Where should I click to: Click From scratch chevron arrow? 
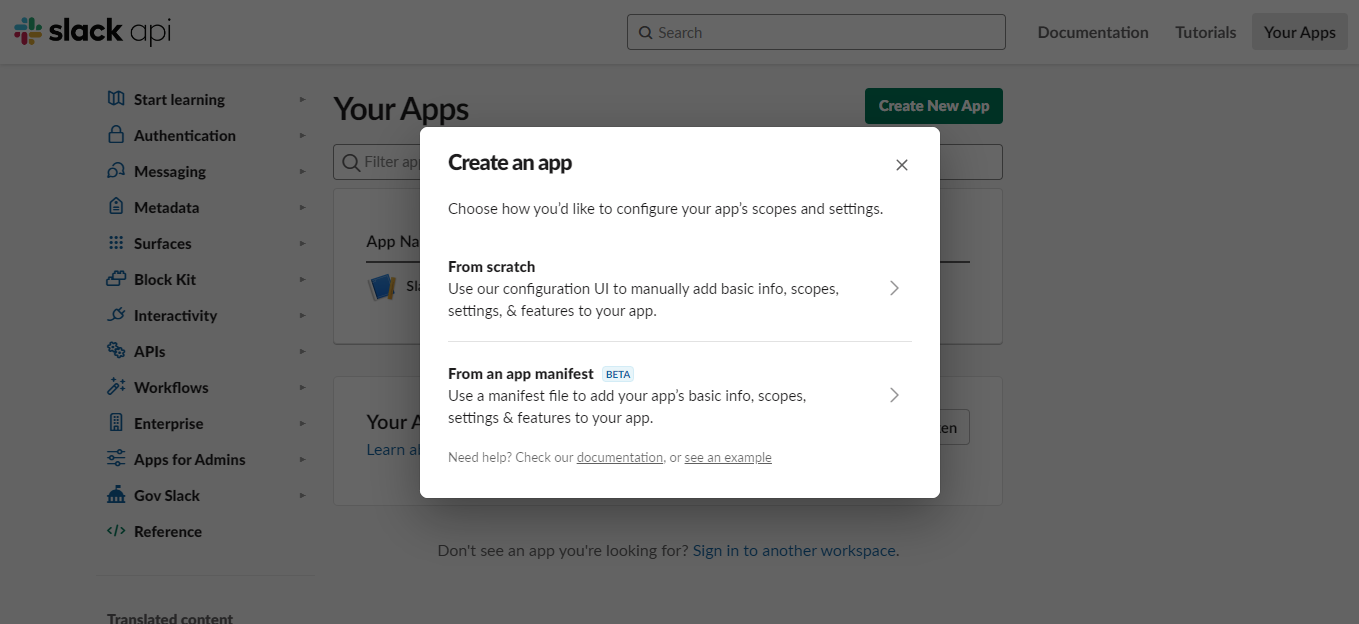894,288
